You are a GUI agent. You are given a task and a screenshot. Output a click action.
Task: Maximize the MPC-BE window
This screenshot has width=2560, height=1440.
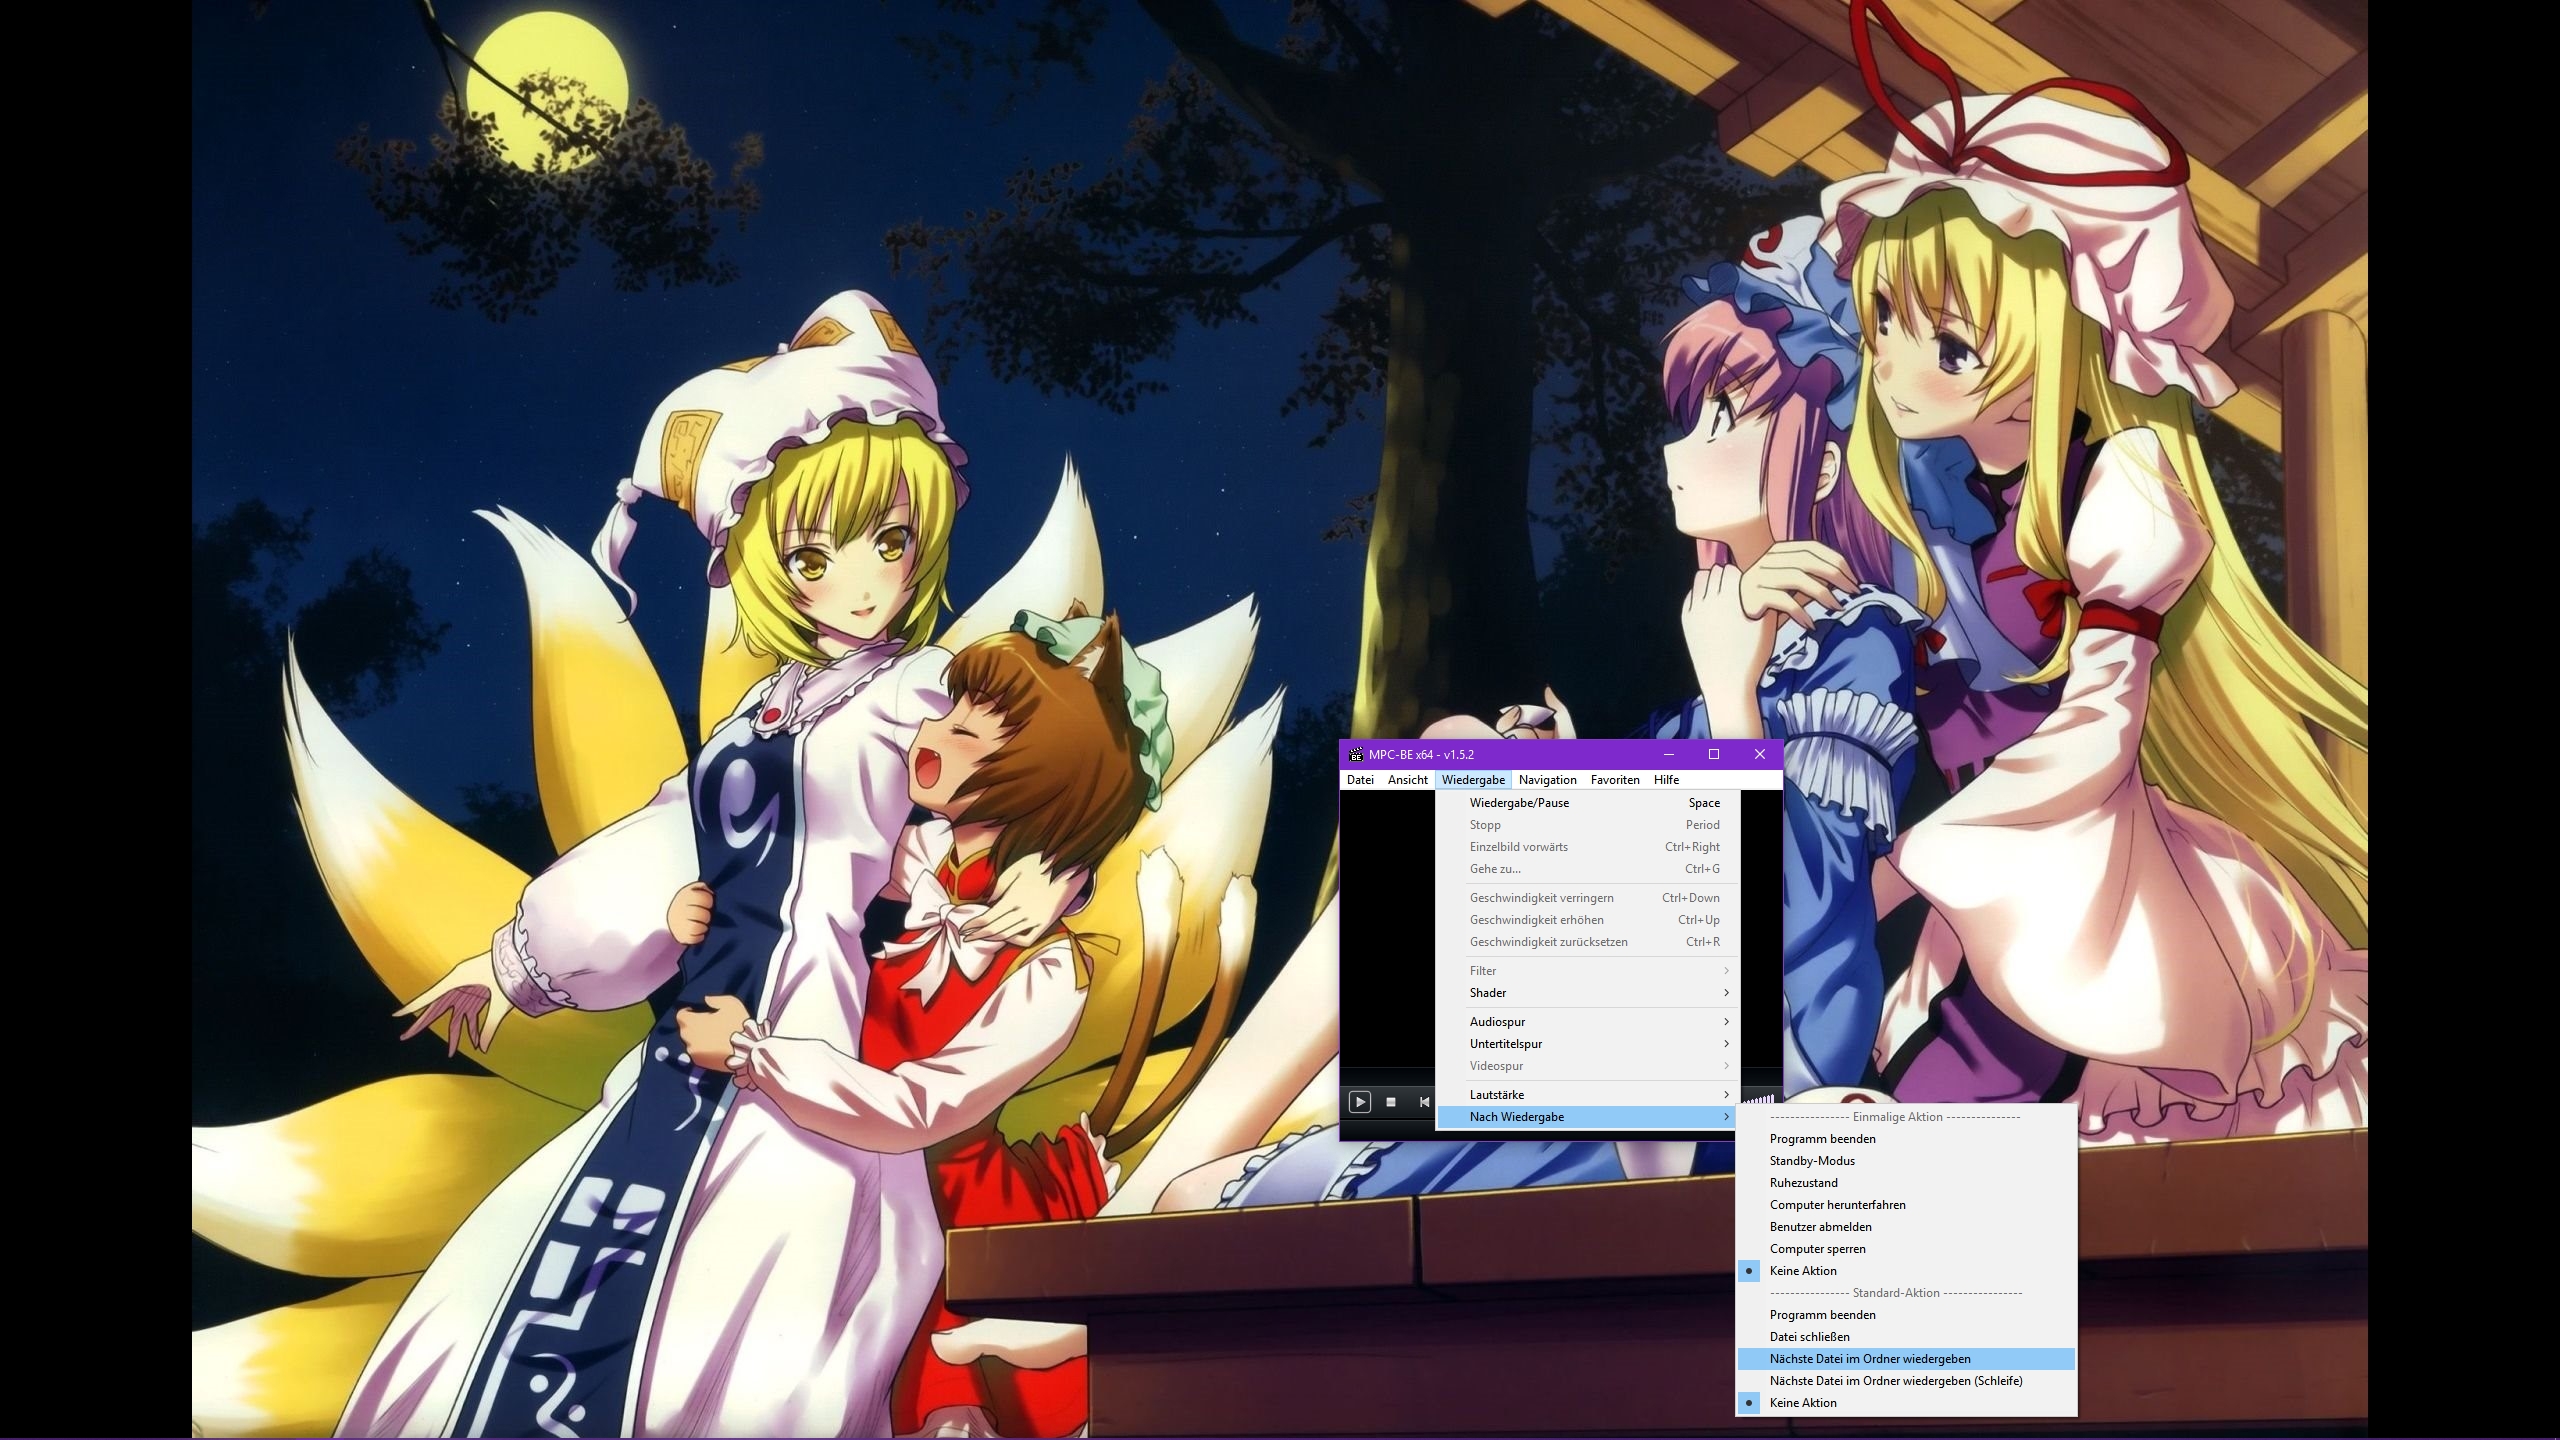click(1714, 755)
